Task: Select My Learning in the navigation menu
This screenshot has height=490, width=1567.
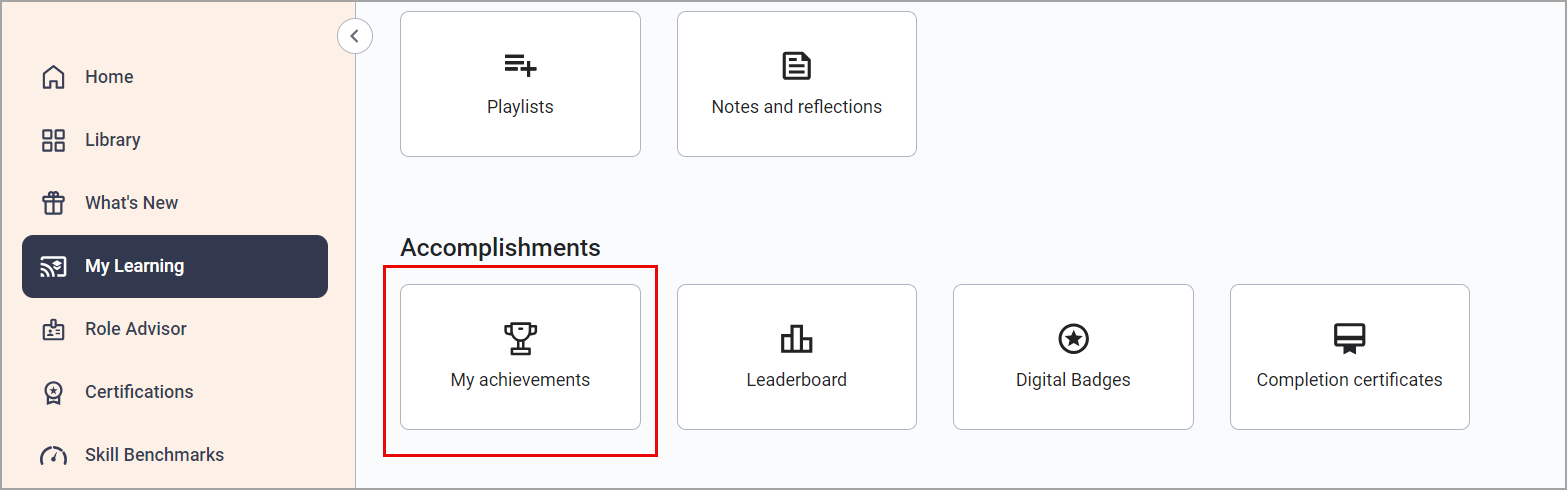Action: click(x=175, y=266)
